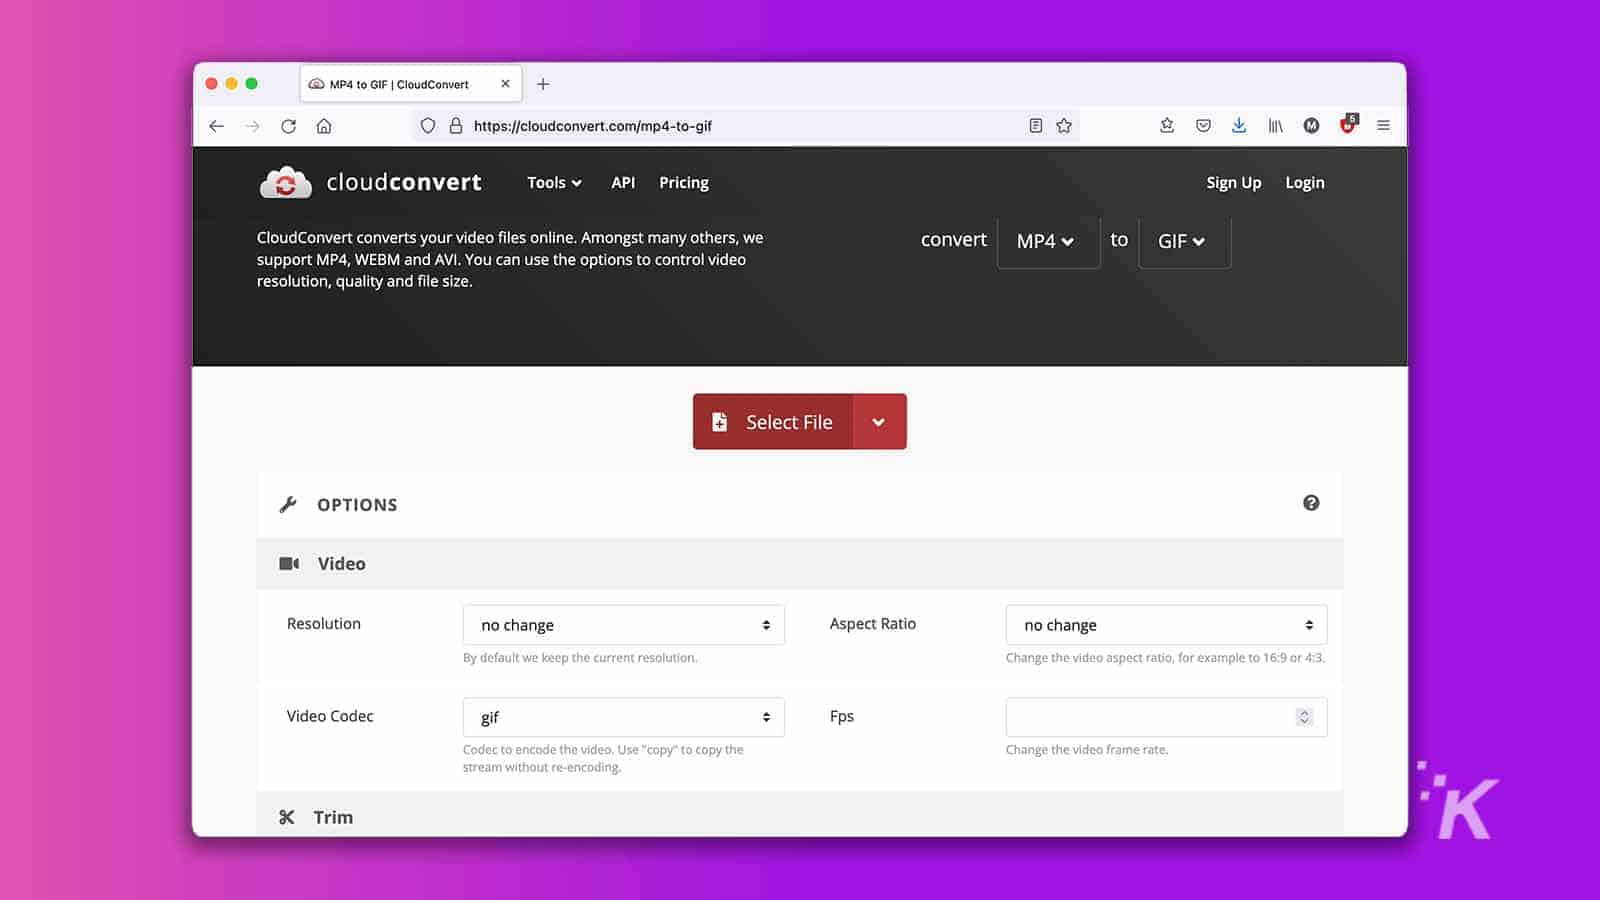Click "Change the video frame rate." hint
The image size is (1600, 900).
click(x=1087, y=750)
